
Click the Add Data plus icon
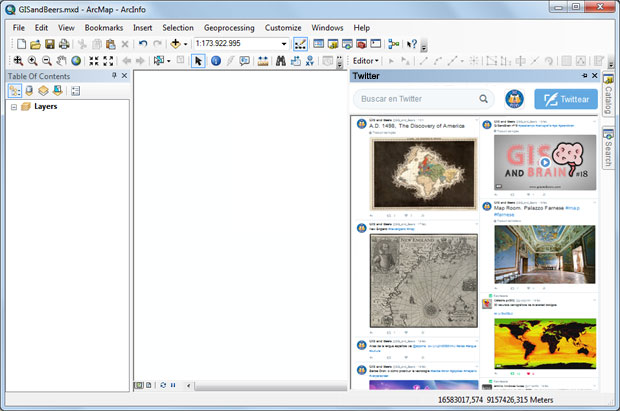(x=175, y=44)
